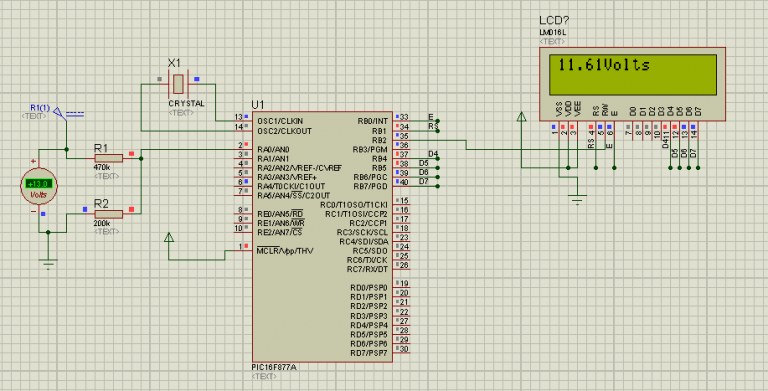The width and height of the screenshot is (768, 391).
Task: Click the 200k resistor value
Action: coord(102,223)
